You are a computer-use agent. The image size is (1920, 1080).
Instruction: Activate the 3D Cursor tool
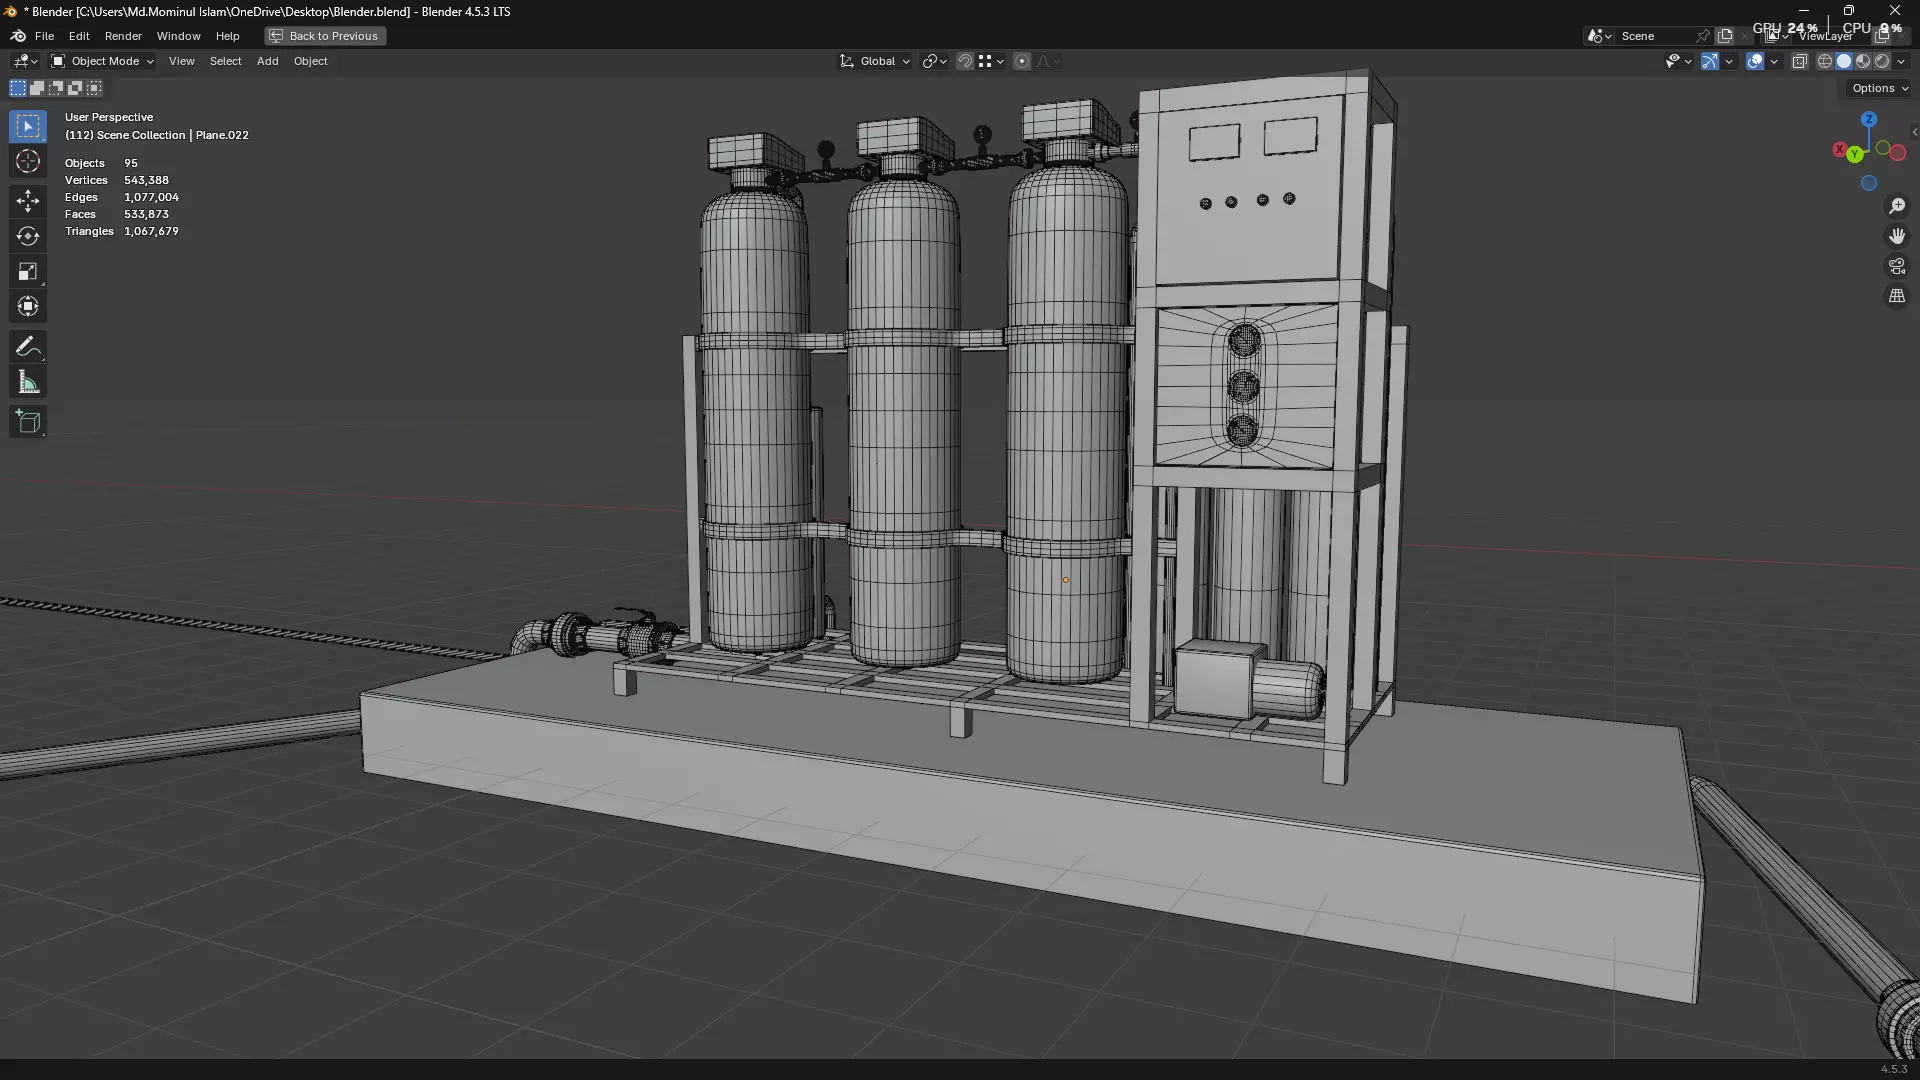pos(28,162)
